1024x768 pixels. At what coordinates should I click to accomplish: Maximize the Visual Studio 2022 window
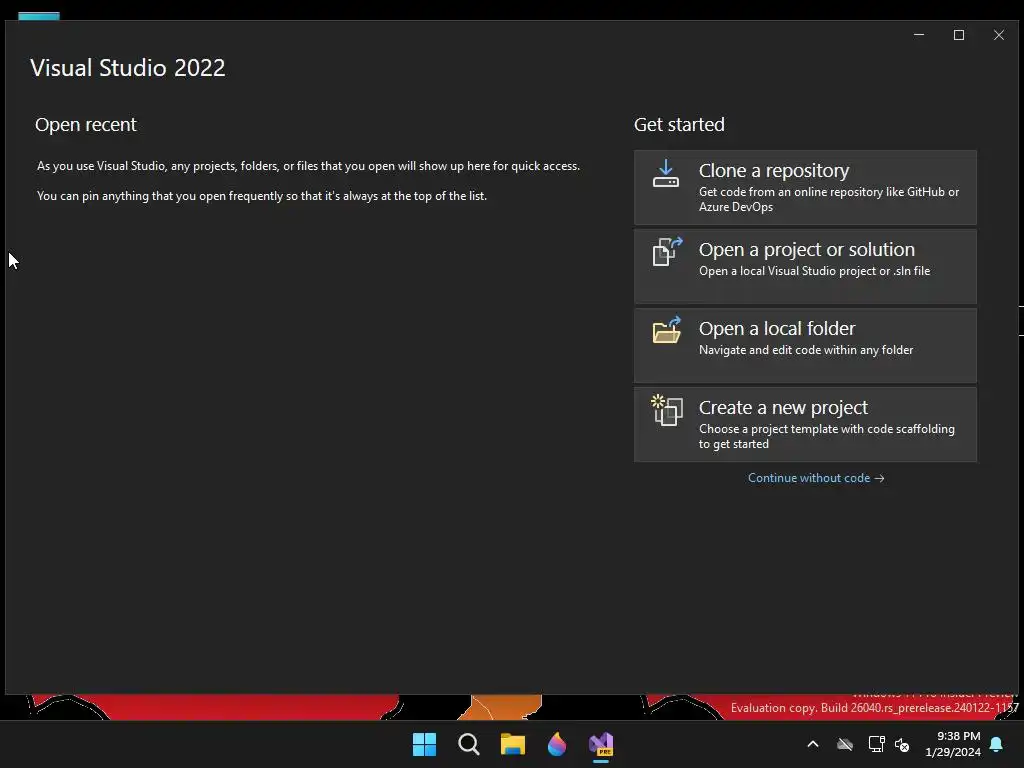click(x=959, y=35)
